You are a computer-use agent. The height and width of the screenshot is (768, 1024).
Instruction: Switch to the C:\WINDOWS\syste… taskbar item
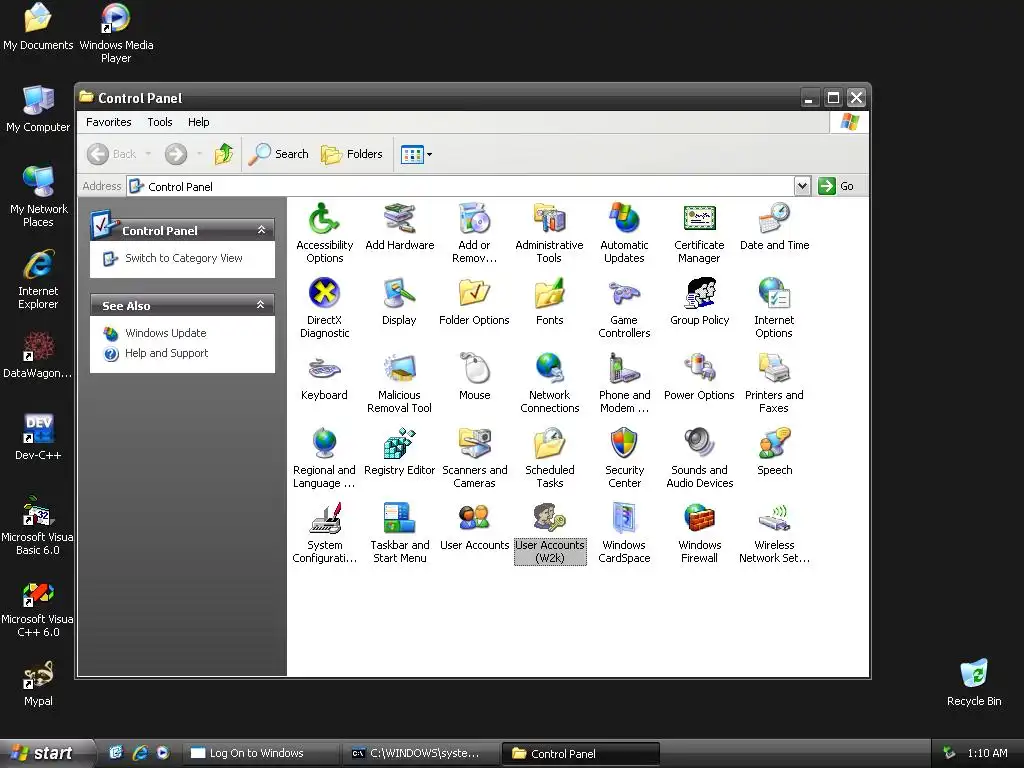point(421,753)
